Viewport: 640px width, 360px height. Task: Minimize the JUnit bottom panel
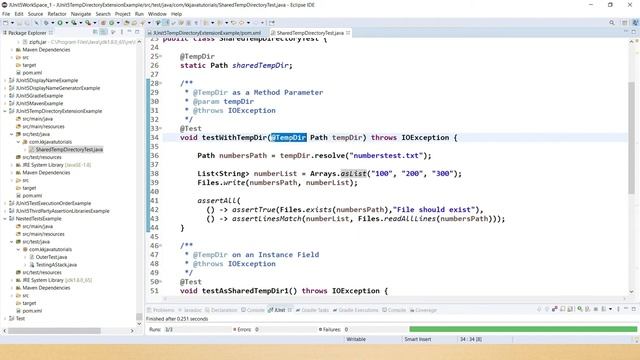coord(626,309)
